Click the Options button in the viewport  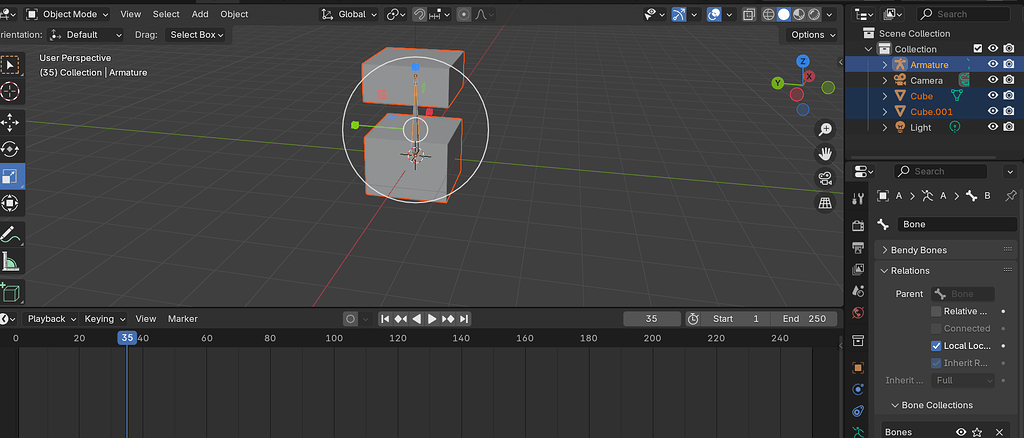[812, 34]
